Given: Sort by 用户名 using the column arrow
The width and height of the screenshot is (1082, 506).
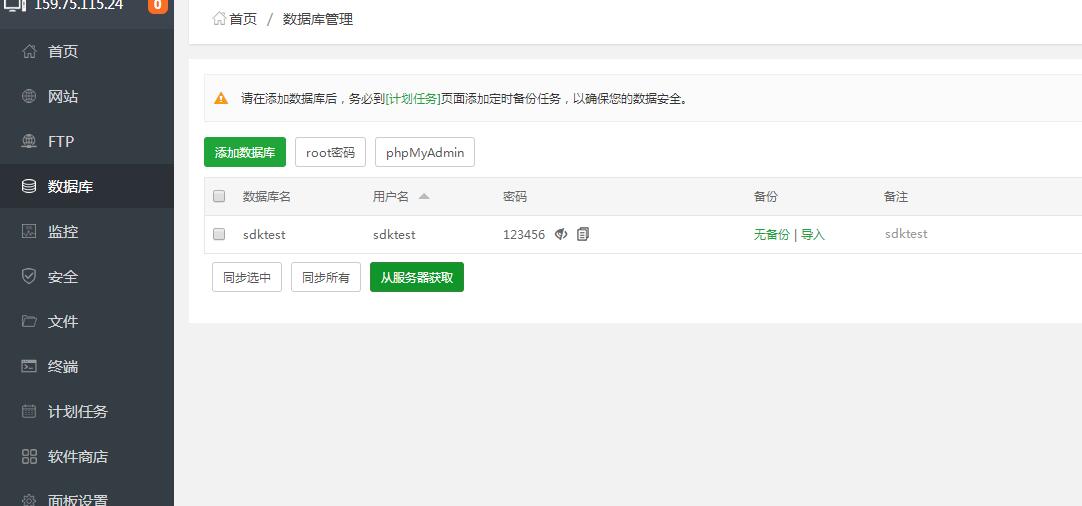Looking at the screenshot, I should click(x=424, y=197).
